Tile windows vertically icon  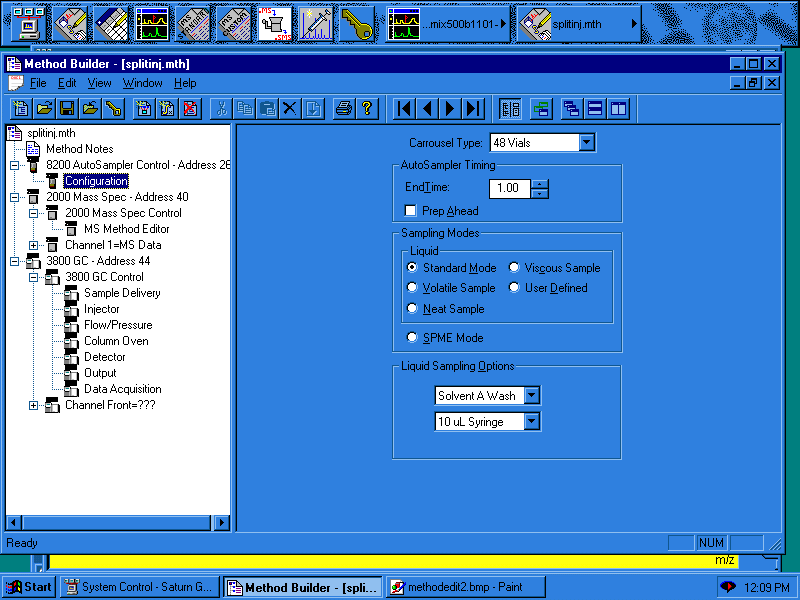click(618, 109)
